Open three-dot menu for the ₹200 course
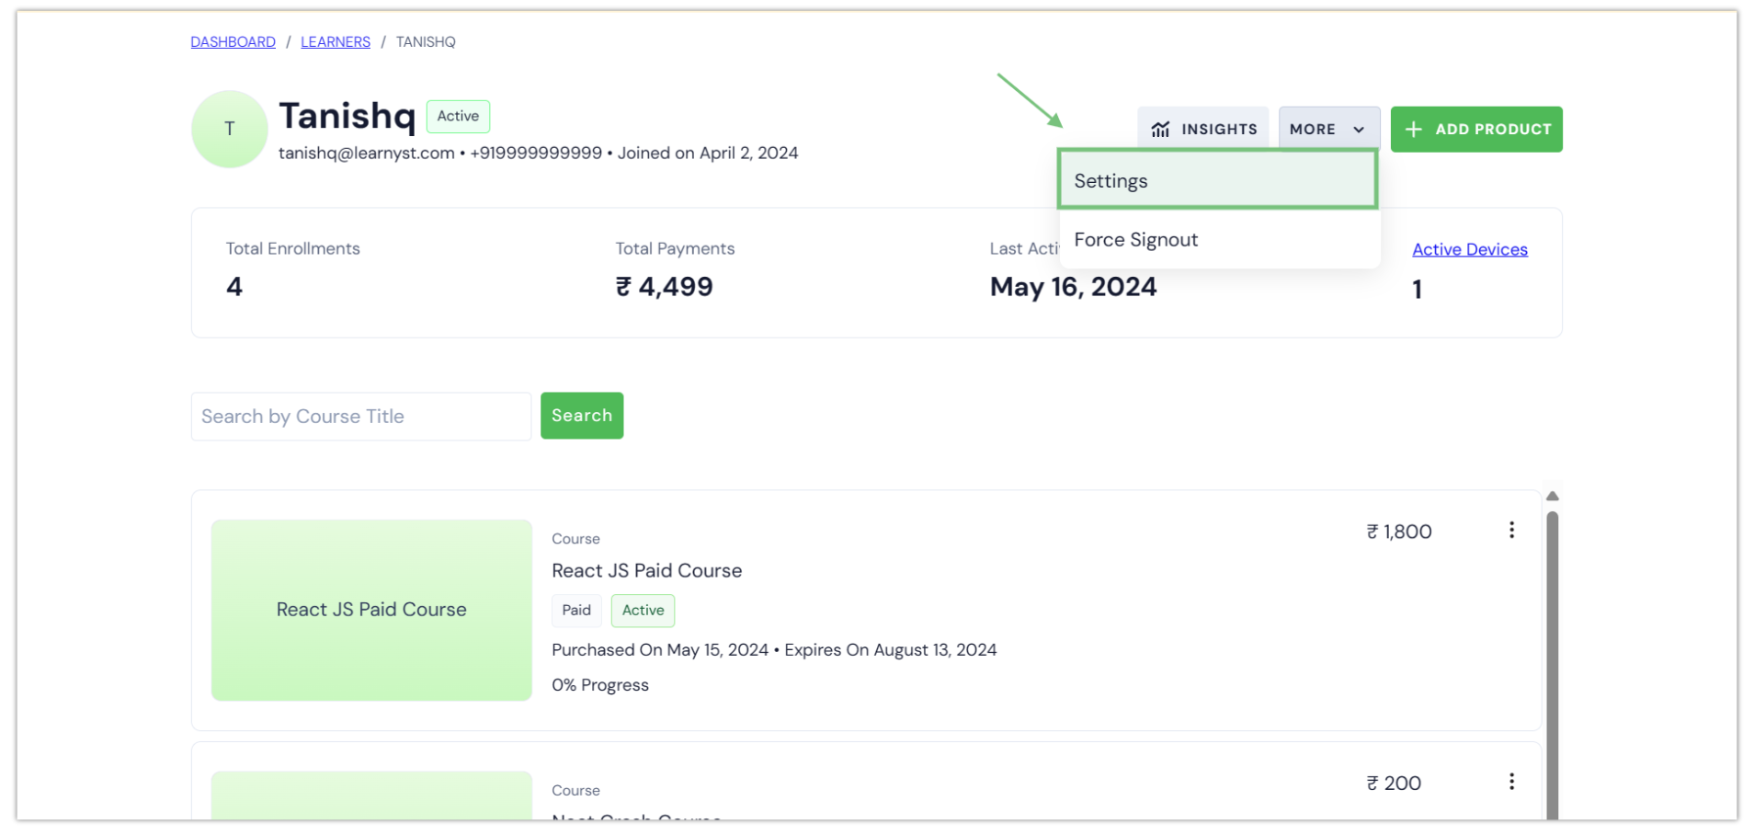This screenshot has height=830, width=1754. coord(1511,782)
